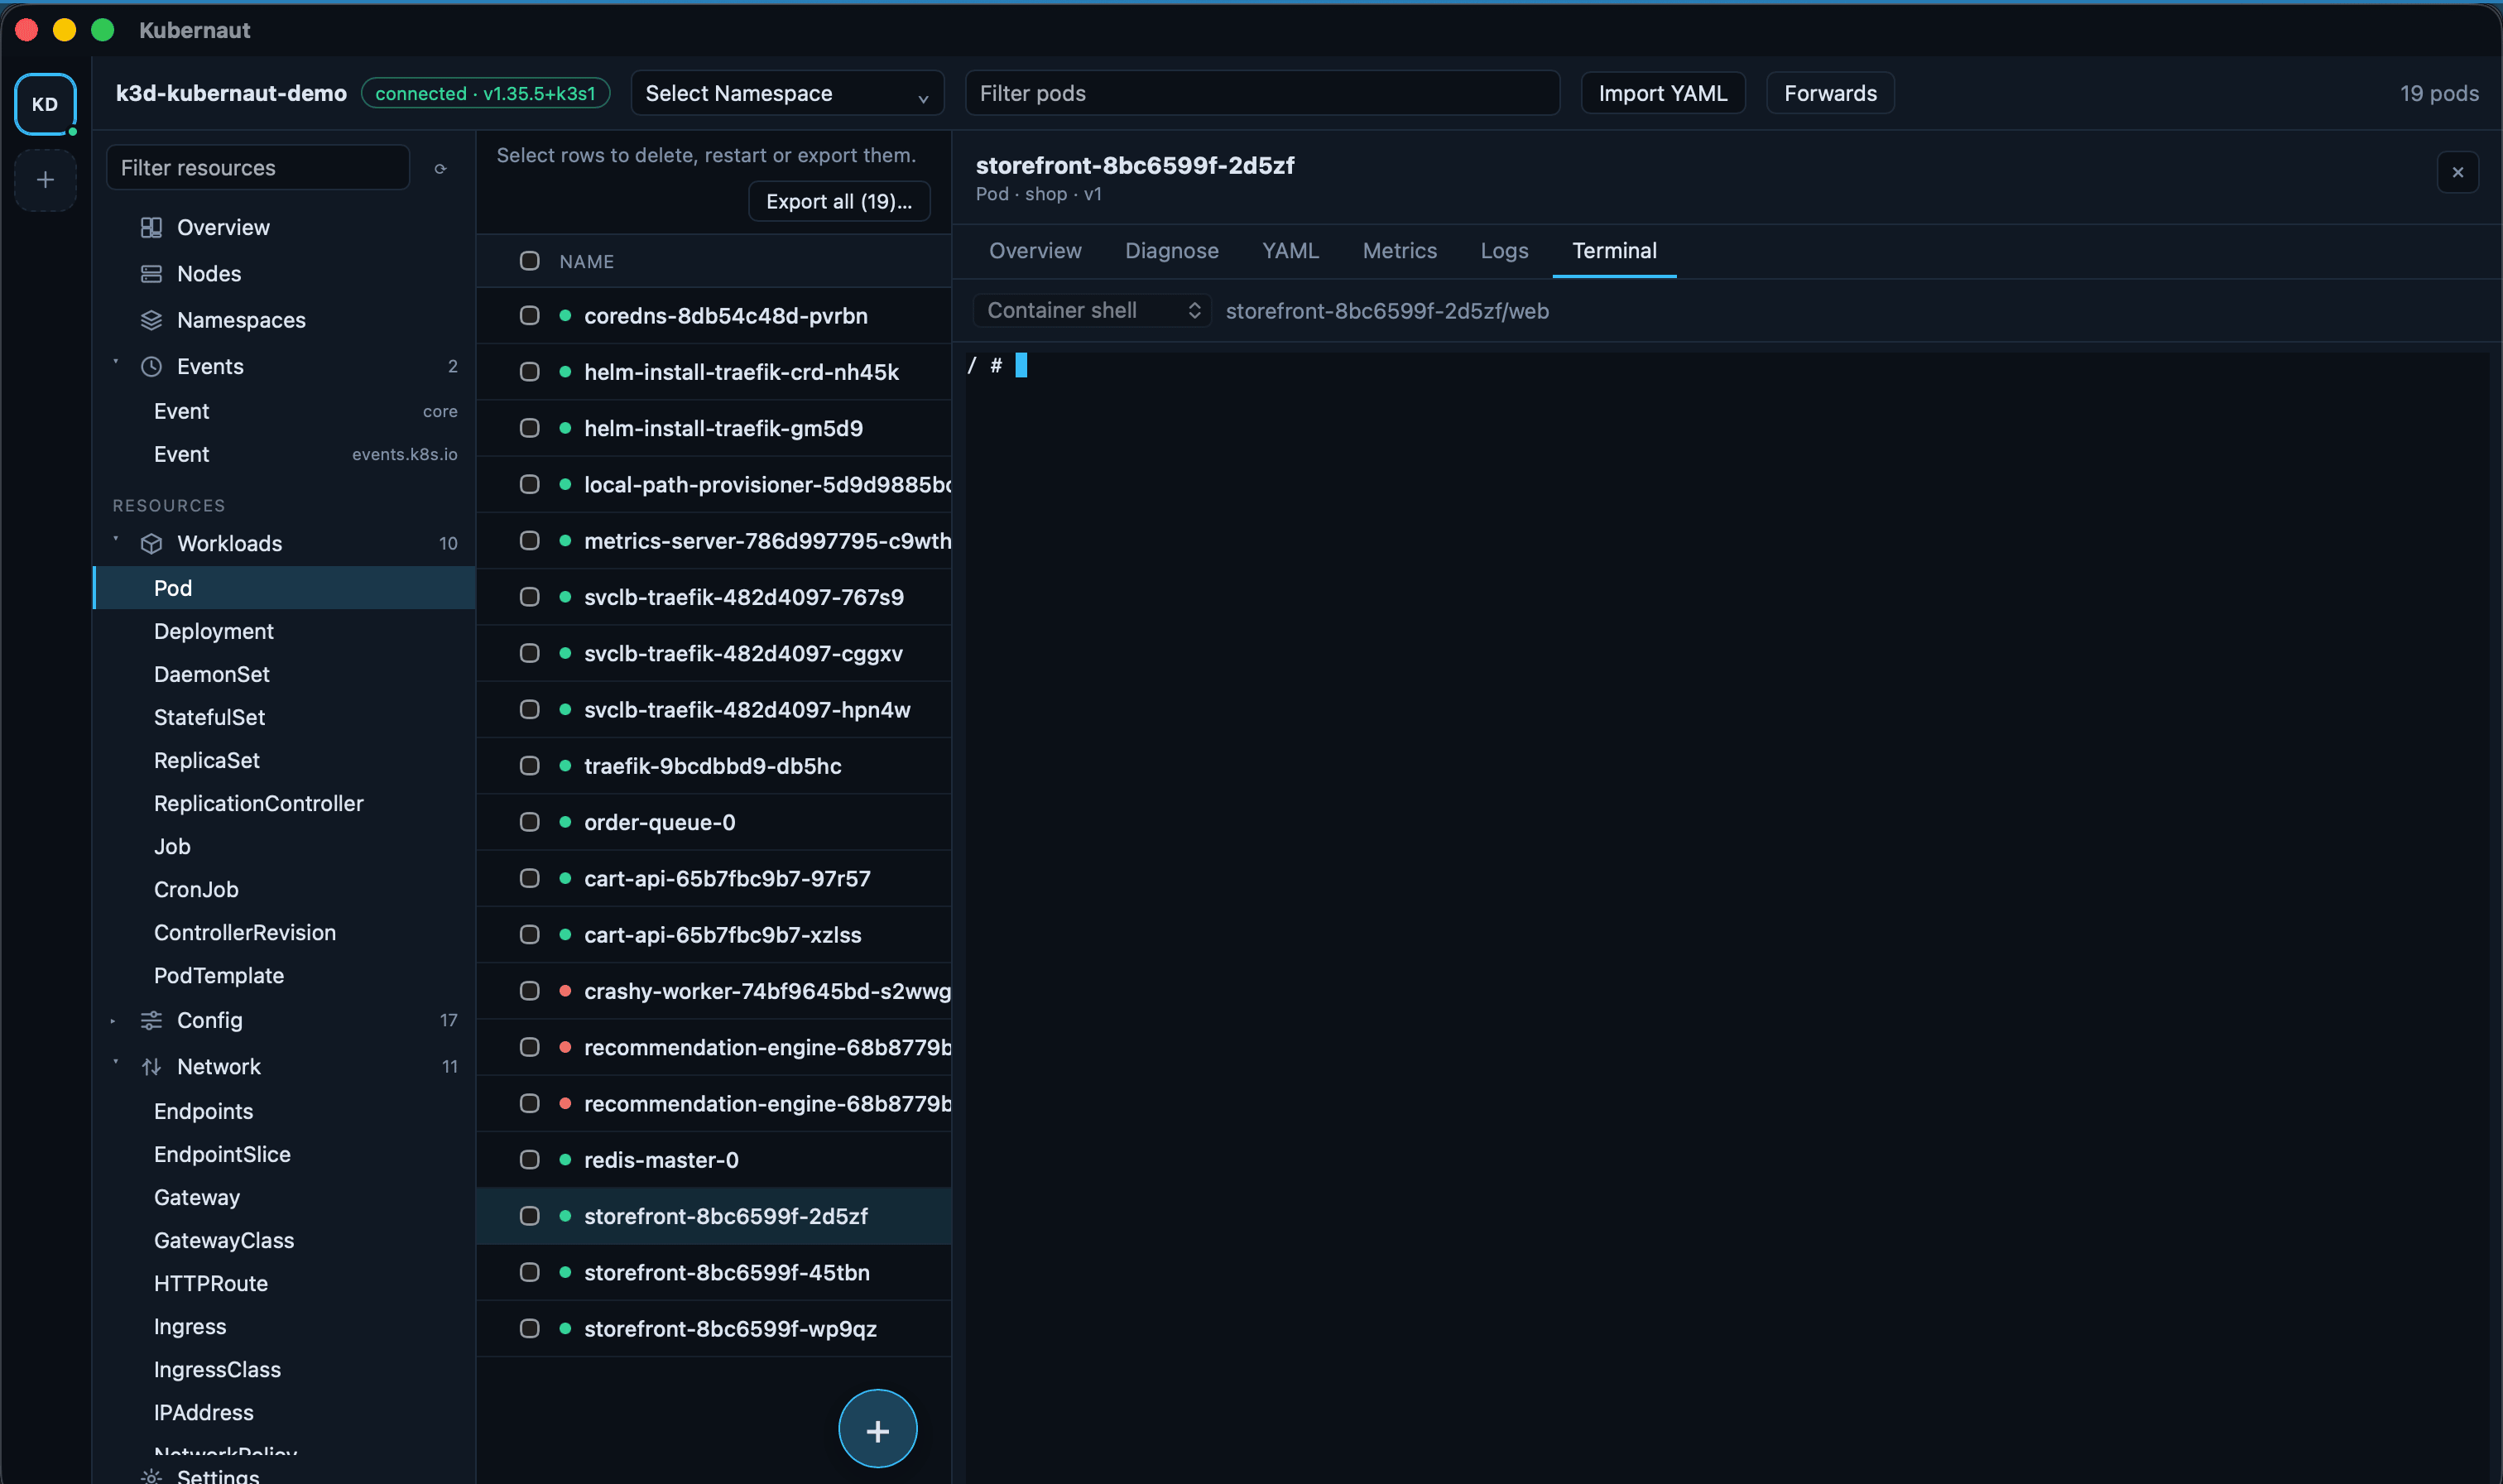
Task: Click the Network arrows icon
Action: tap(151, 1067)
